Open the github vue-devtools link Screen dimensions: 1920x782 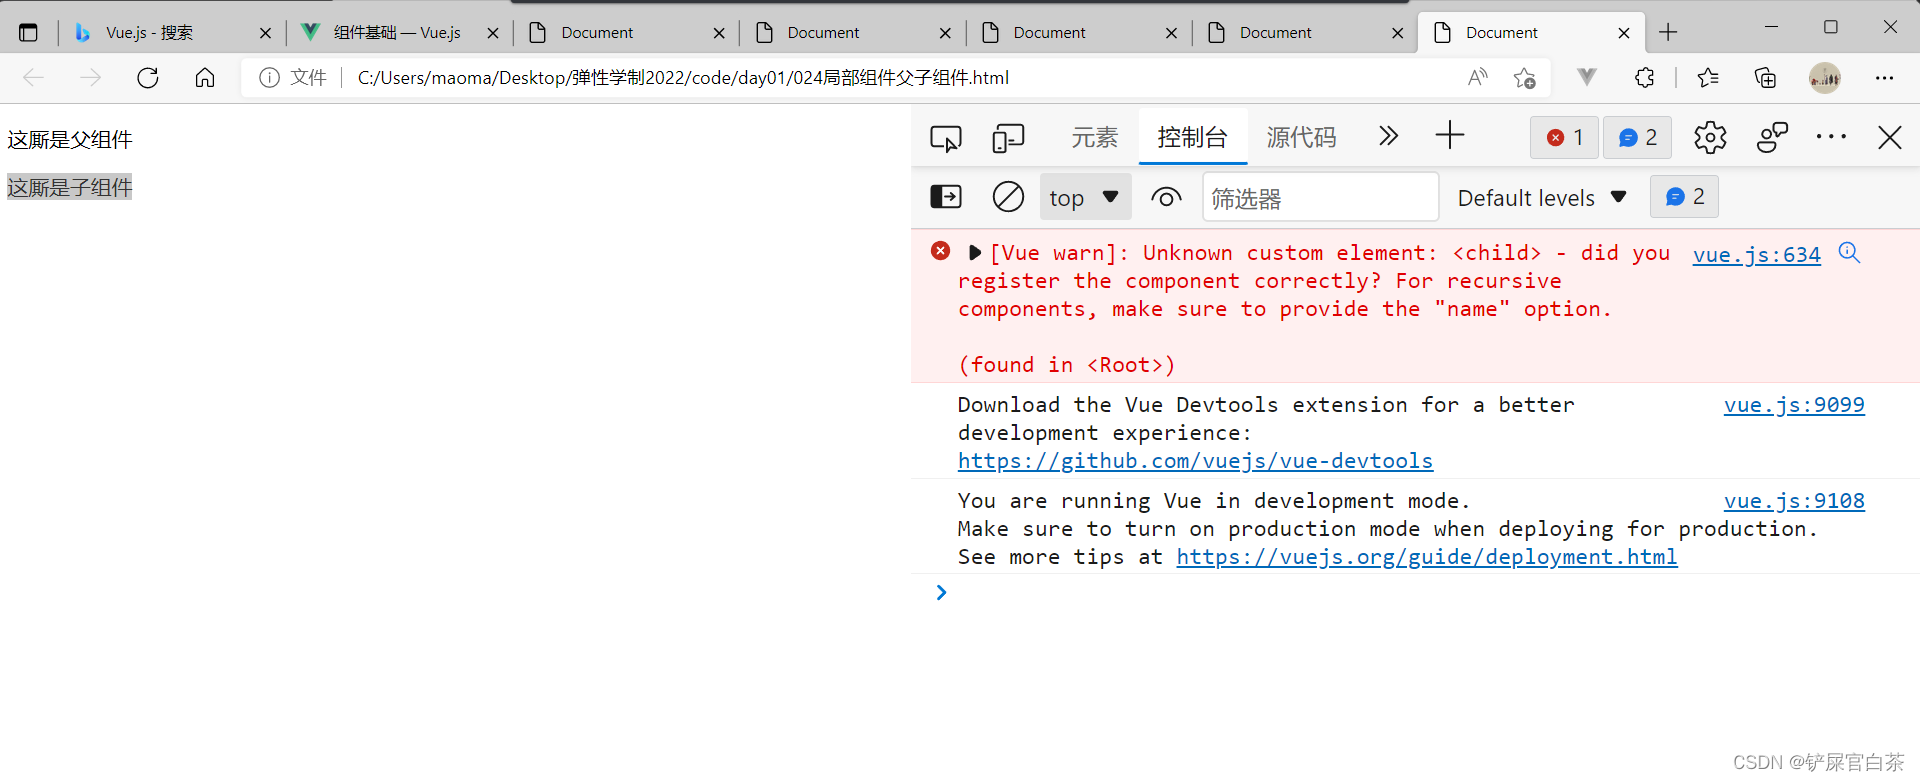pos(1195,461)
